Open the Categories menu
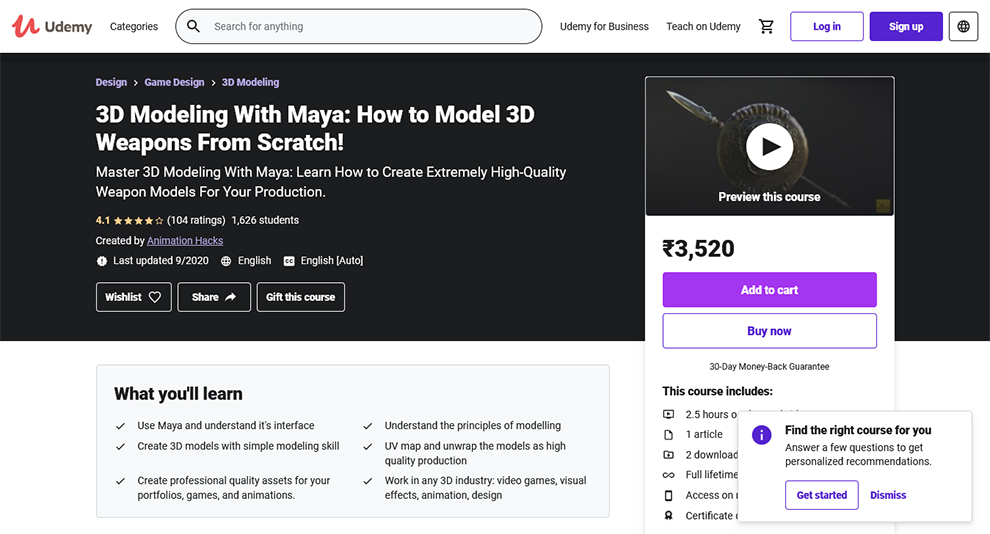Screen dimensions: 990x534 coord(134,27)
